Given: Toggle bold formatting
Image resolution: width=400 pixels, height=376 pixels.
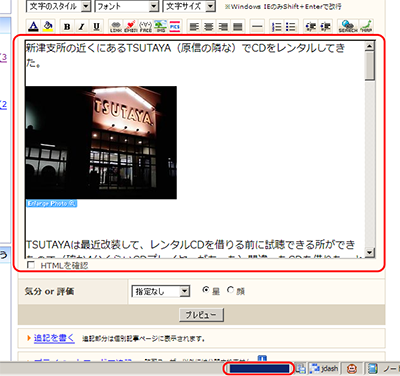Looking at the screenshot, I should (67, 27).
